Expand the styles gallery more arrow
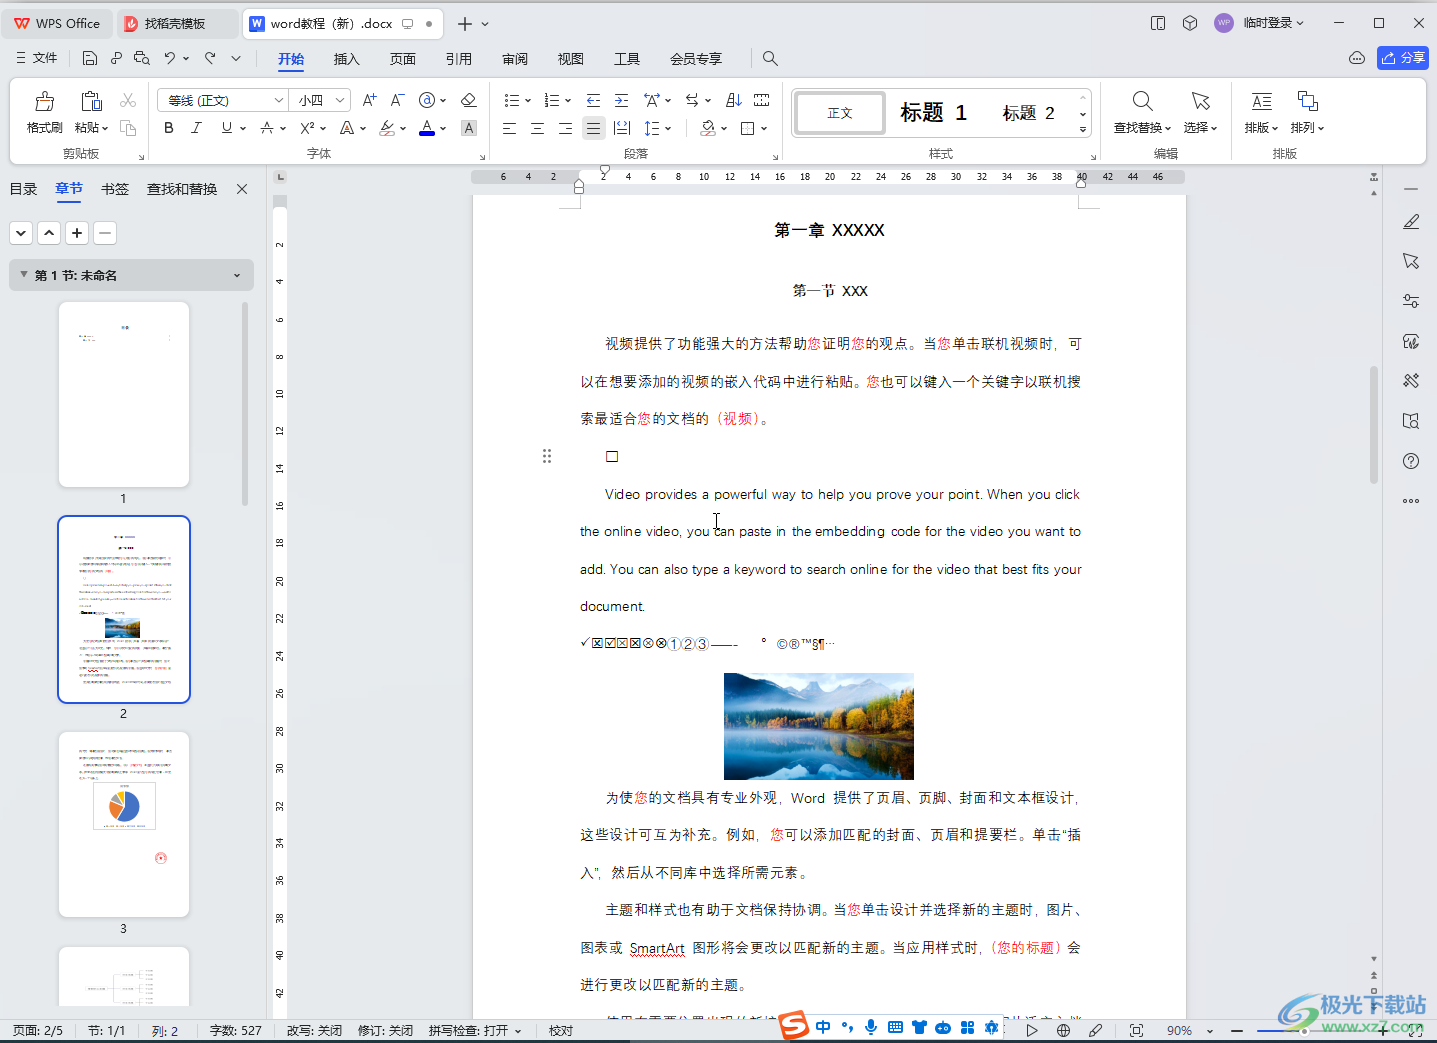The height and width of the screenshot is (1043, 1437). [1082, 130]
